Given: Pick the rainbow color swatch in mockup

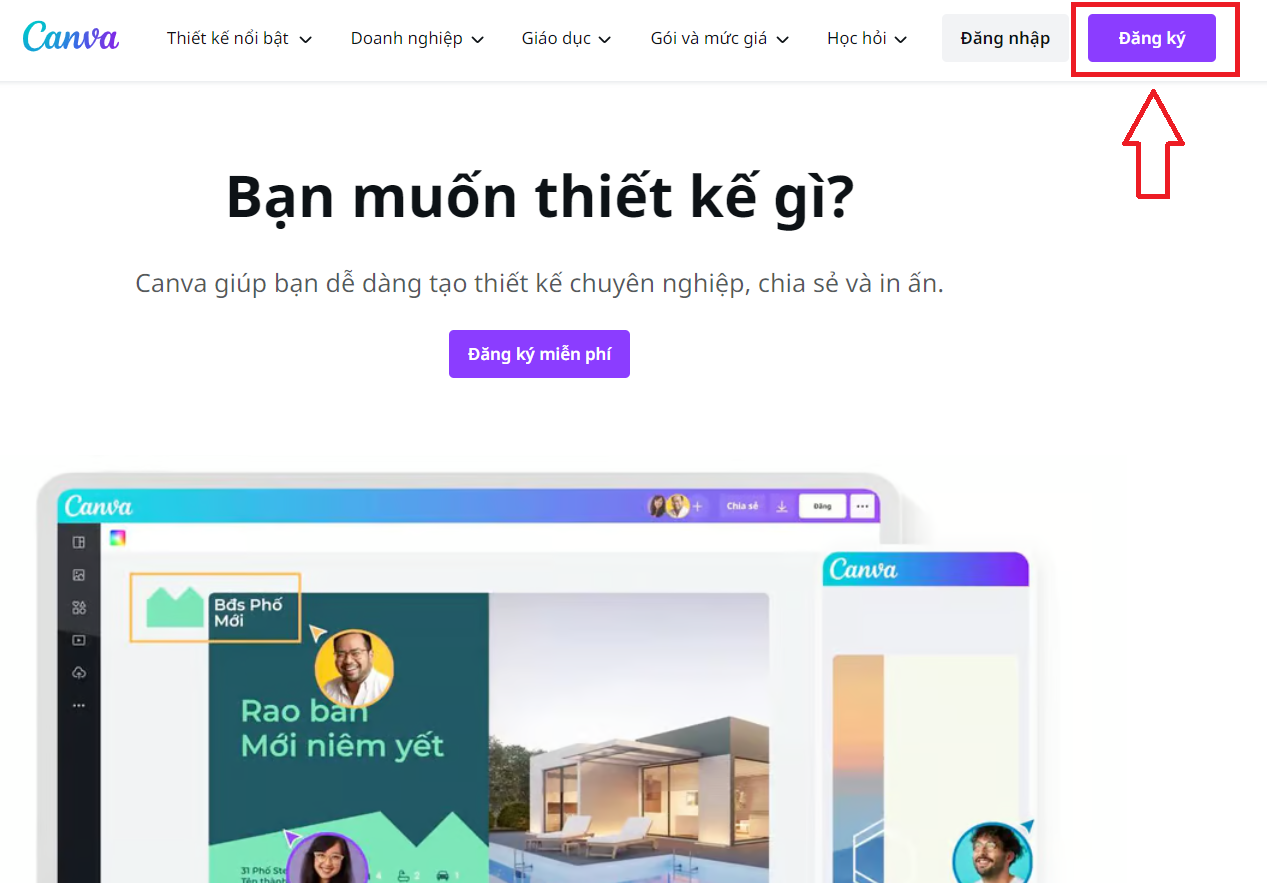Looking at the screenshot, I should coord(118,538).
